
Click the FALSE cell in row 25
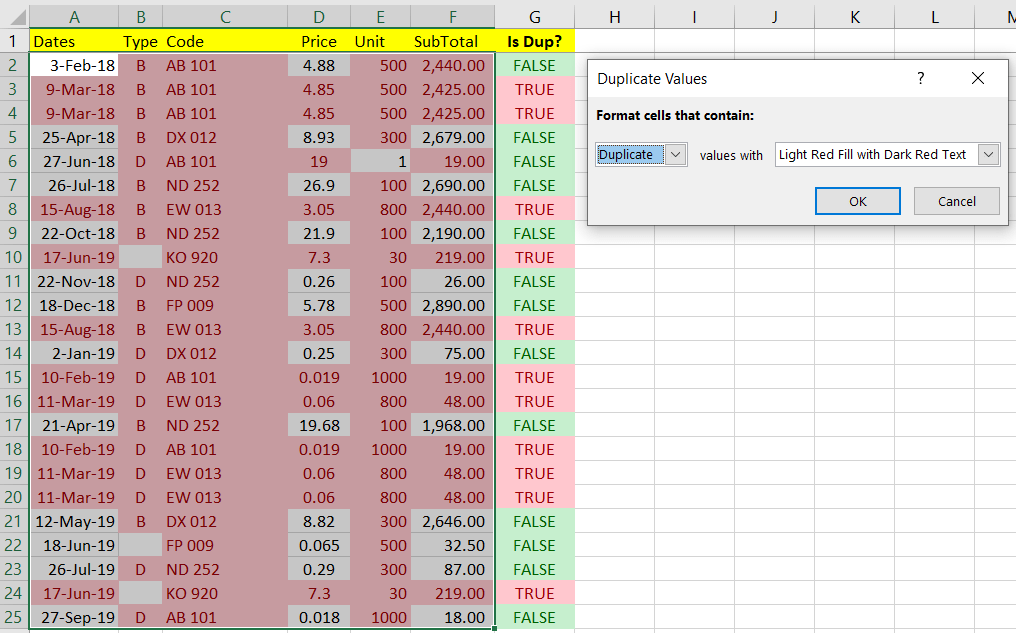(534, 617)
